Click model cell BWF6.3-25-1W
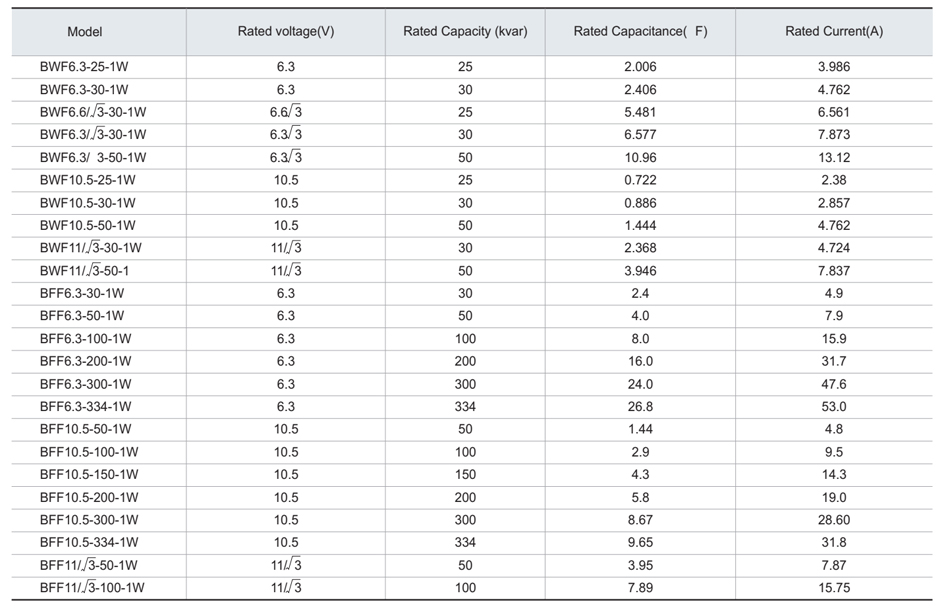 coord(84,67)
